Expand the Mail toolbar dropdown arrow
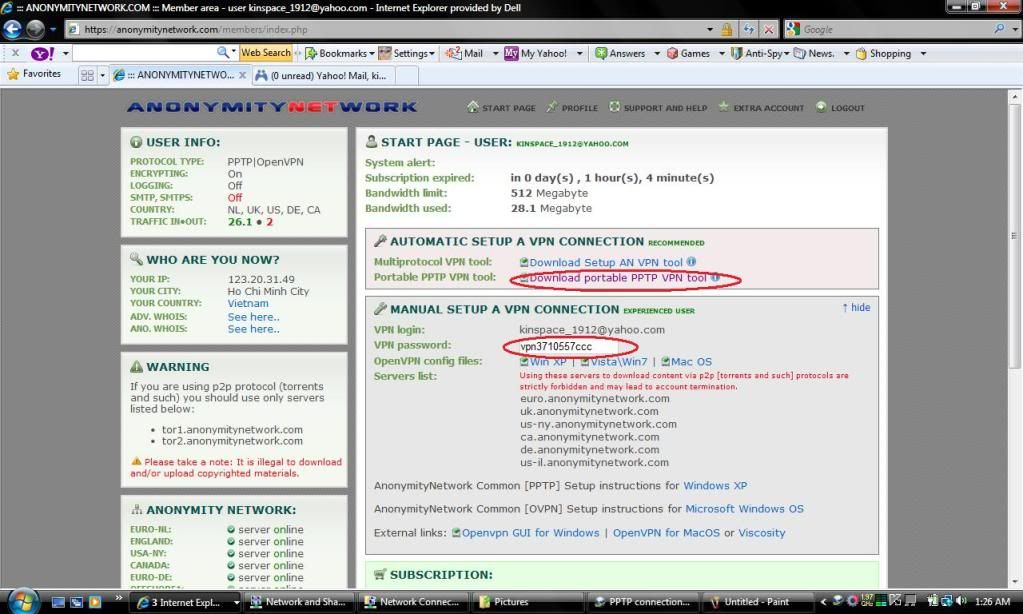Screen dimensions: 1023x614 495,54
